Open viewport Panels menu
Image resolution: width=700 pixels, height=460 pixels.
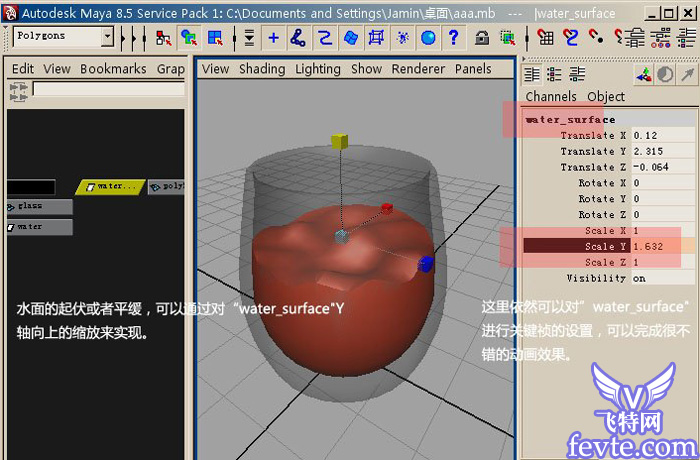tap(473, 69)
